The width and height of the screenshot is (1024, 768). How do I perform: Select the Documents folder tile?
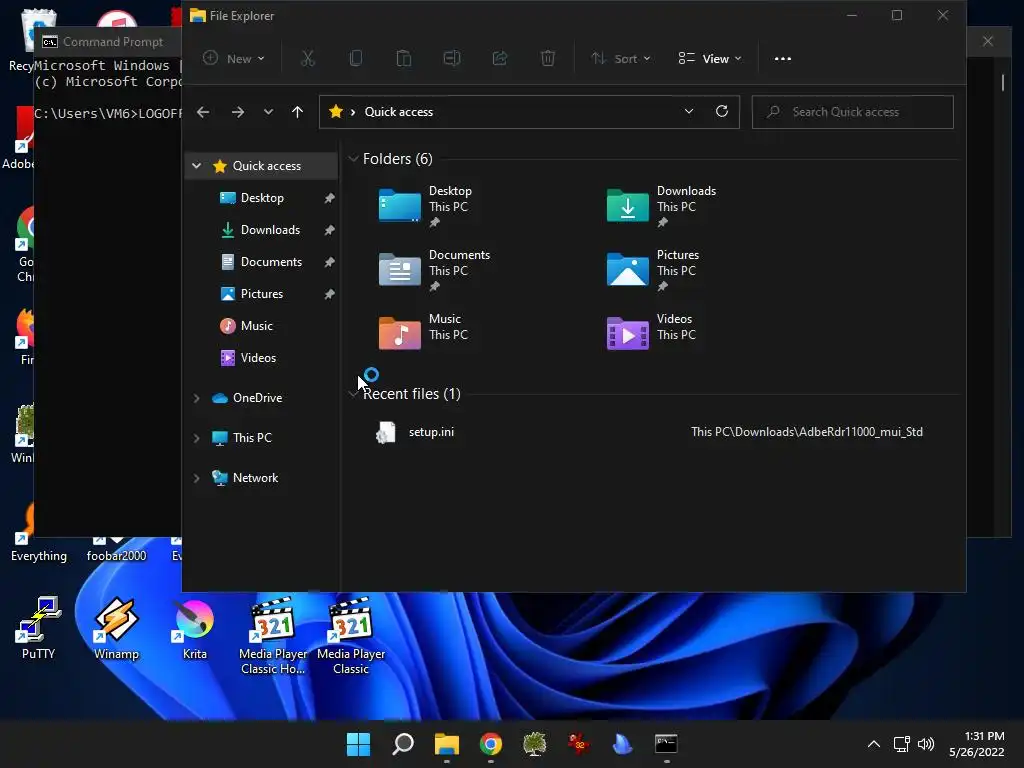click(434, 270)
